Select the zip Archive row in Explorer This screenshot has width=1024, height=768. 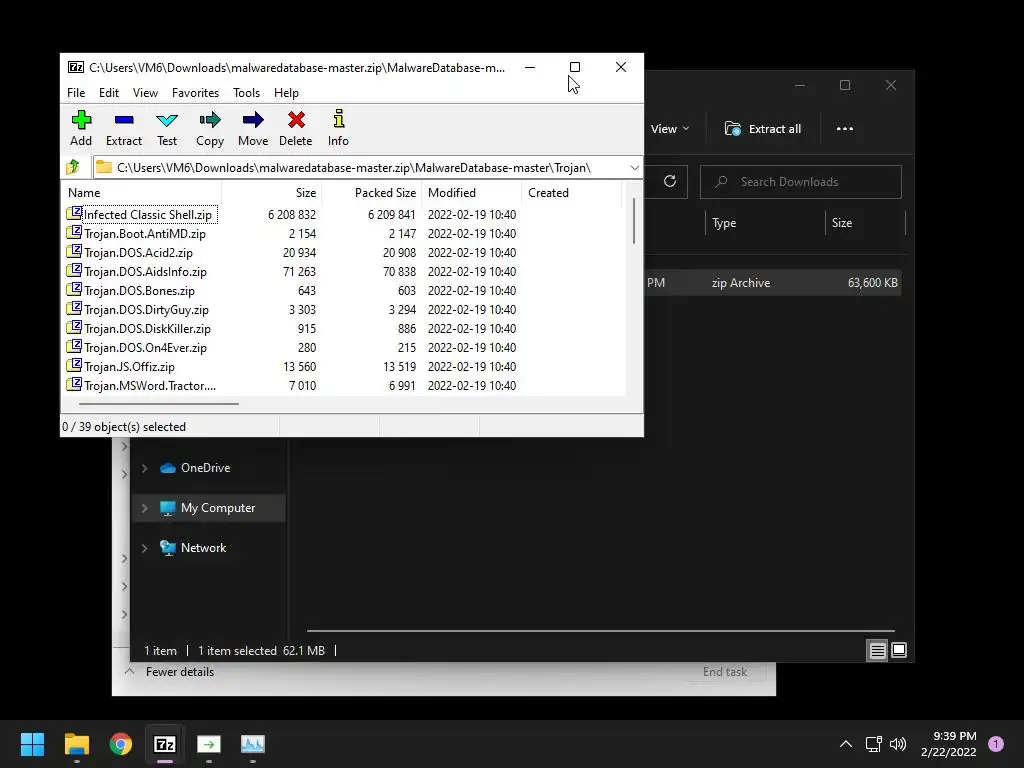click(x=773, y=283)
